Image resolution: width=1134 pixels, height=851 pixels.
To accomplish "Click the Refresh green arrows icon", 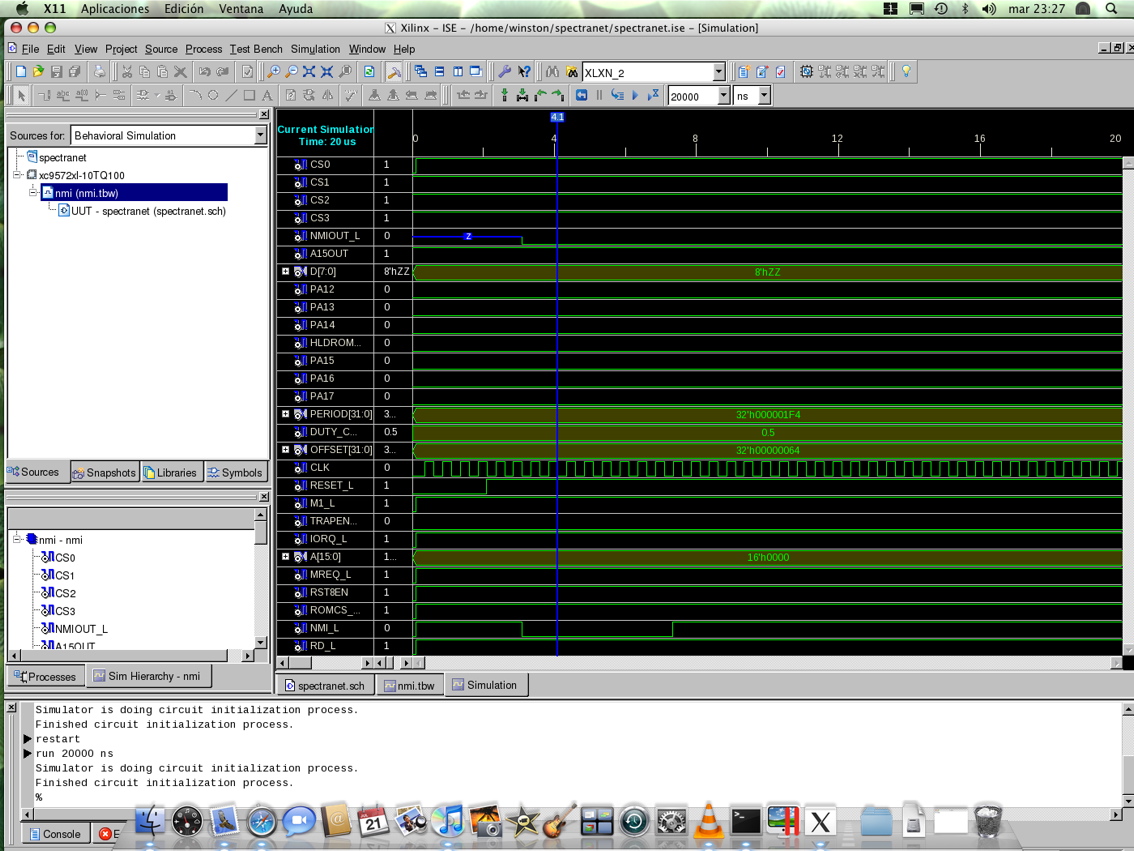I will pos(370,72).
